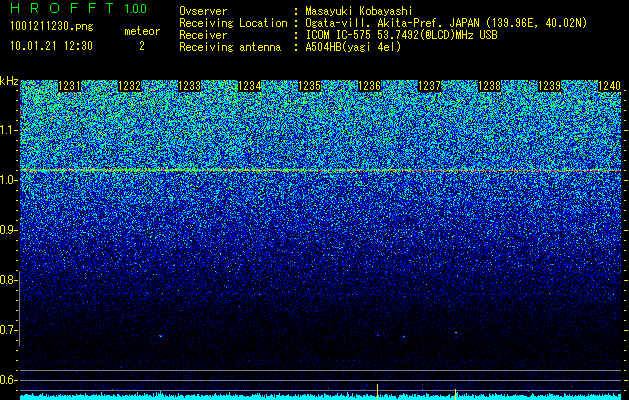Click the time marker "1238"
This screenshot has height=400, width=629.
[490, 86]
